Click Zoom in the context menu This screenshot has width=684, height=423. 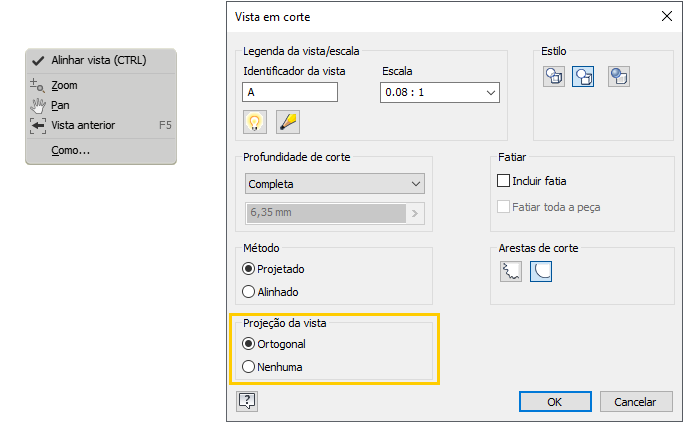click(x=64, y=85)
